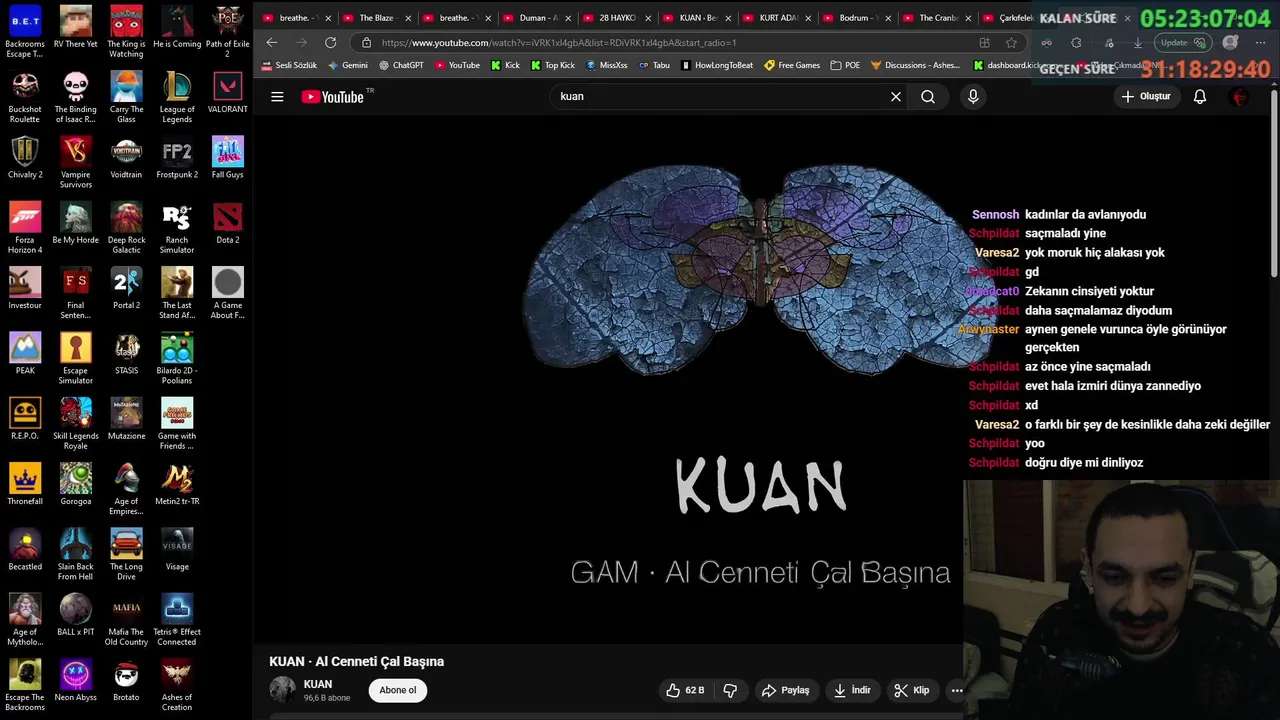This screenshot has height=720, width=1280.
Task: Subscribe with Abone ol button
Action: (398, 690)
